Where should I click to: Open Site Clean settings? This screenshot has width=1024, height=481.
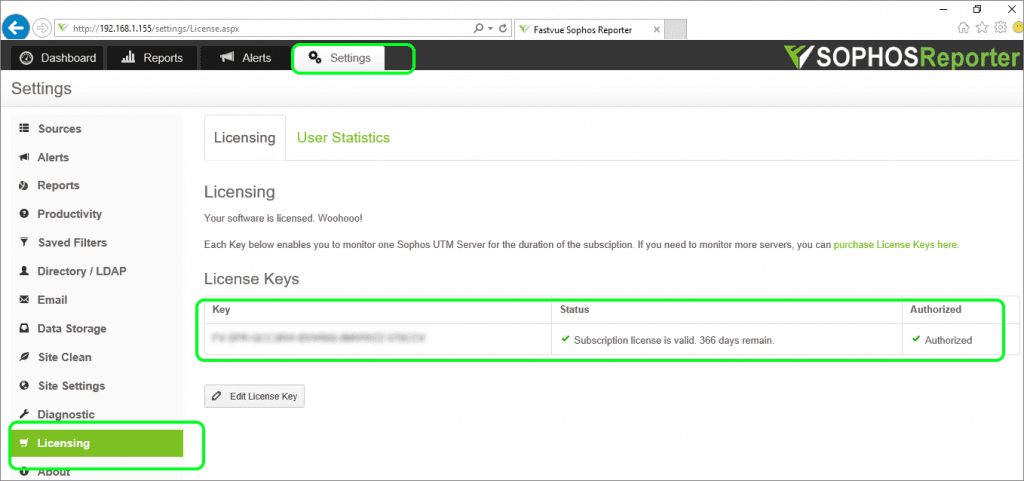click(x=97, y=357)
